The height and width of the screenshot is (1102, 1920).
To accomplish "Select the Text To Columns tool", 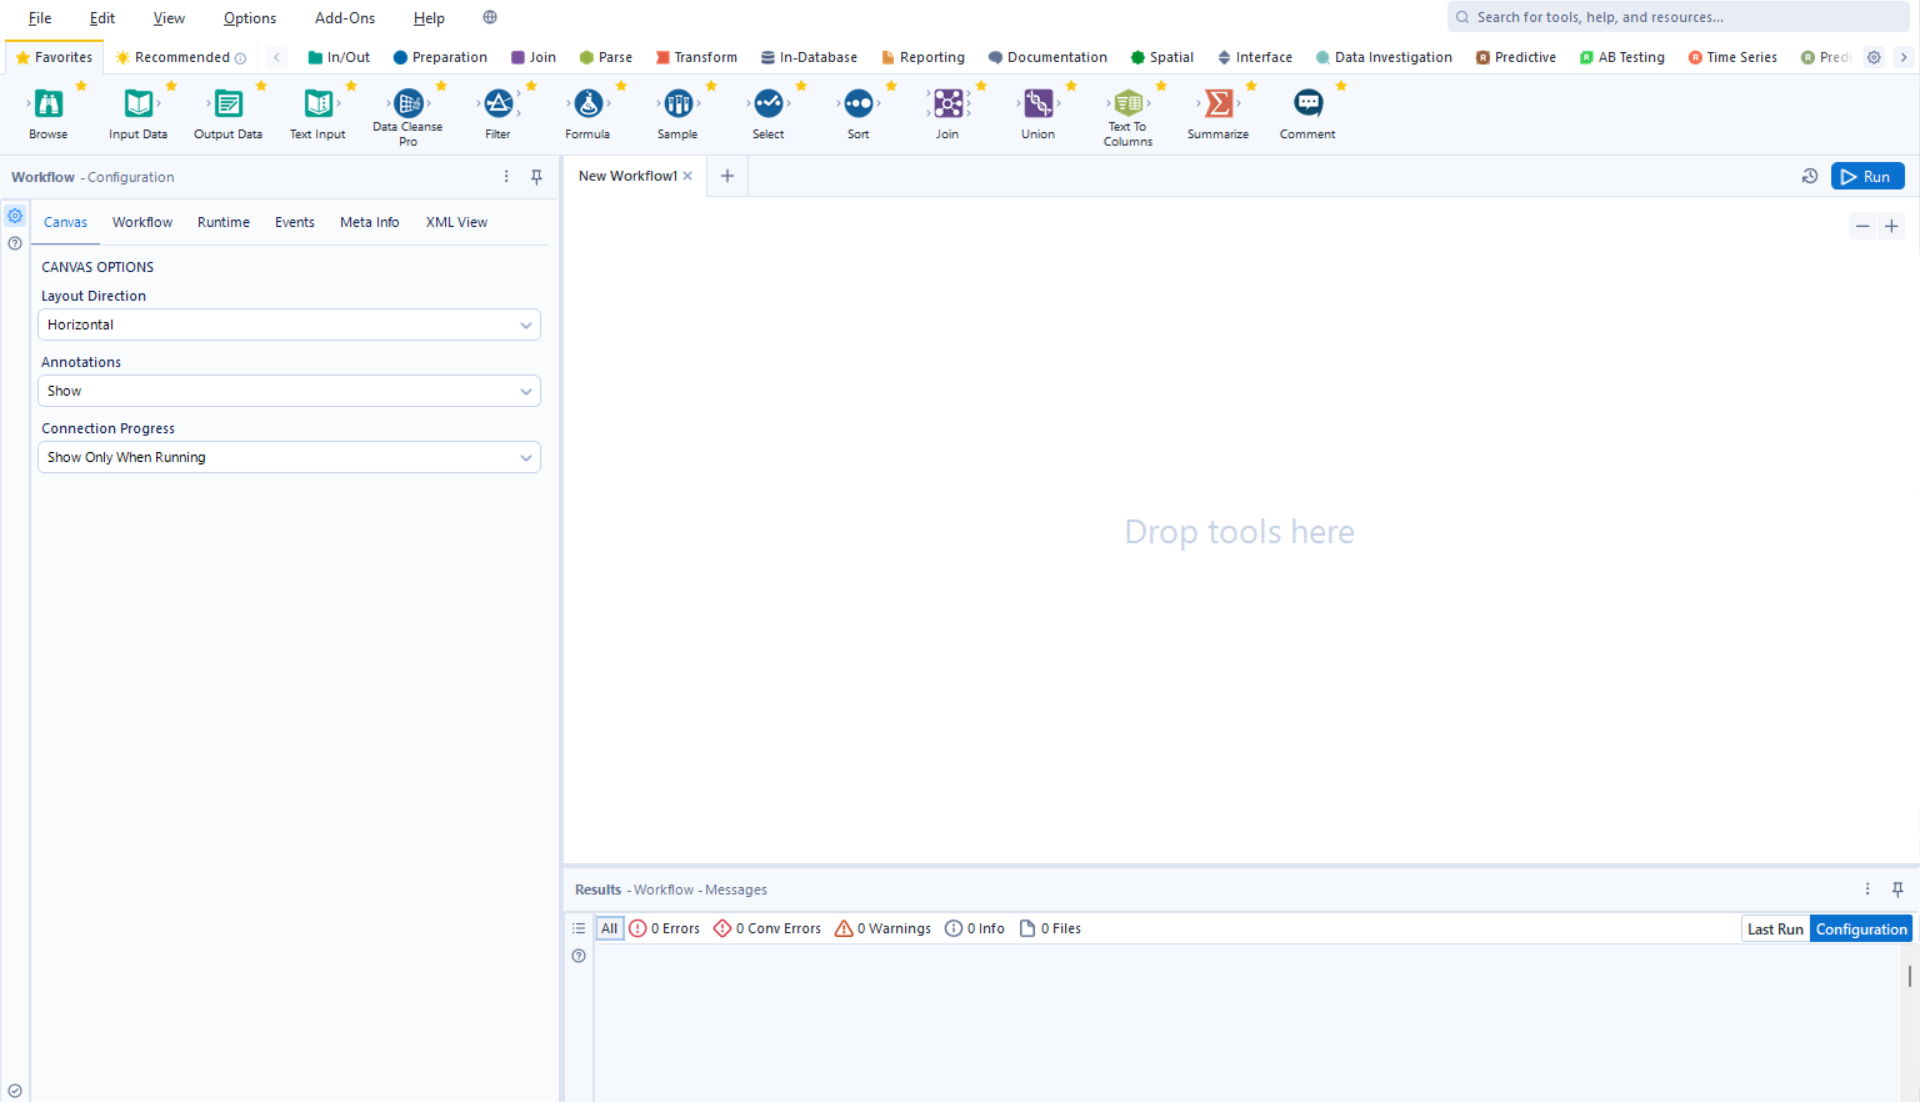I will point(1128,104).
